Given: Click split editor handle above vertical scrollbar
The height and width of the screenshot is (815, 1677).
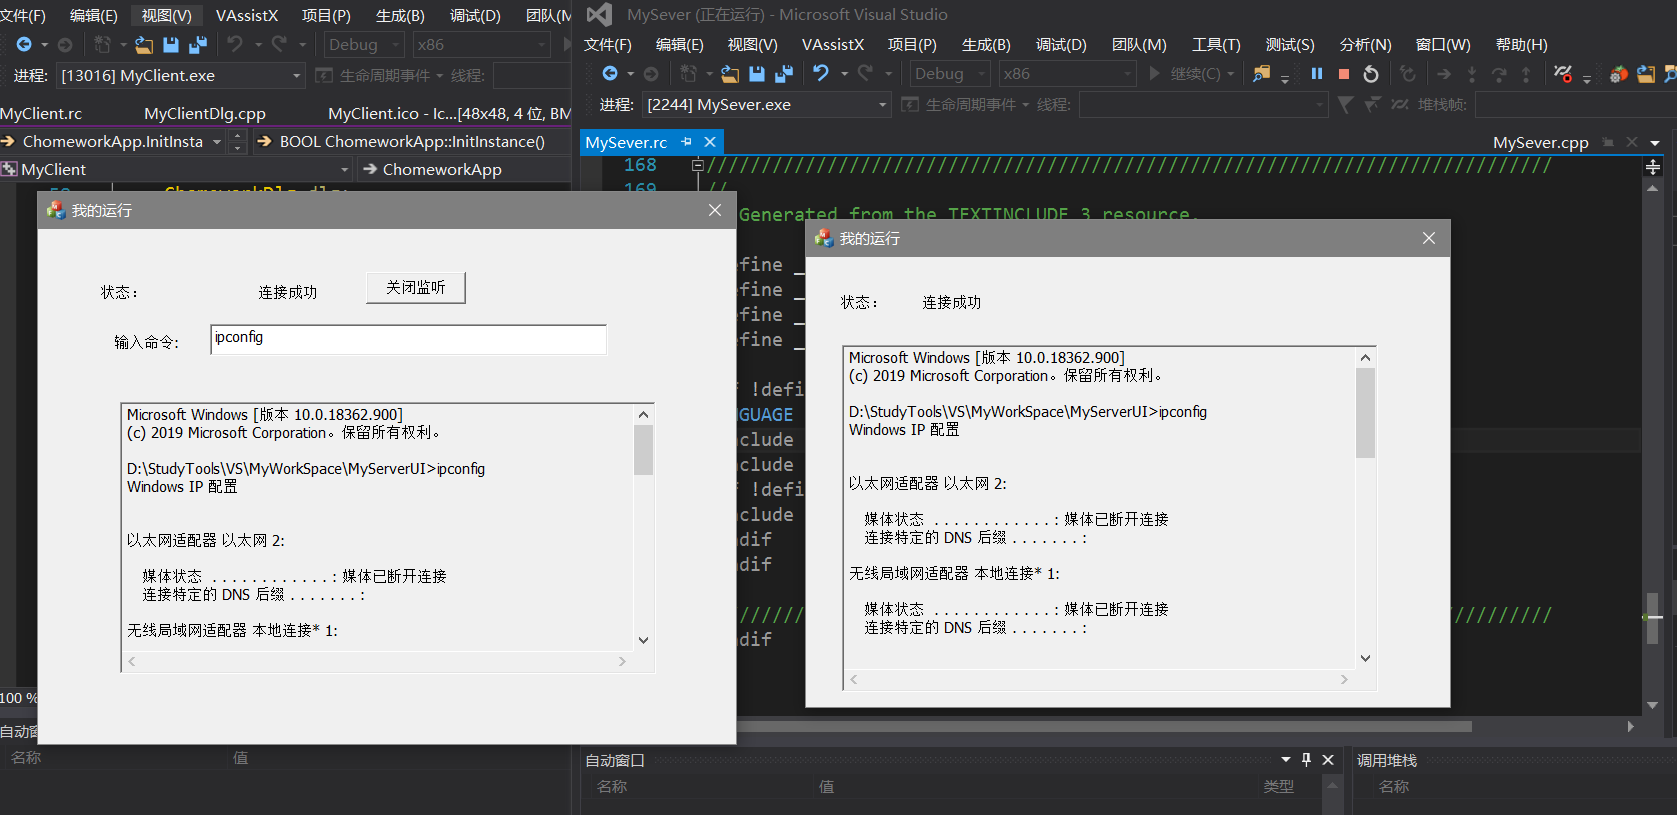Looking at the screenshot, I should [1653, 168].
